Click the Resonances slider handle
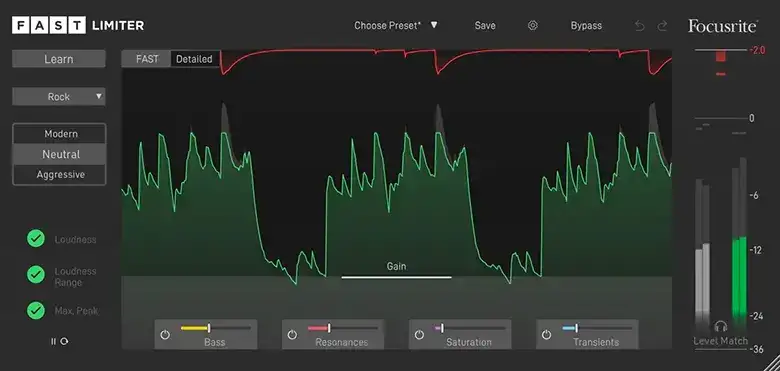Screen dimensions: 780x371 pos(329,328)
